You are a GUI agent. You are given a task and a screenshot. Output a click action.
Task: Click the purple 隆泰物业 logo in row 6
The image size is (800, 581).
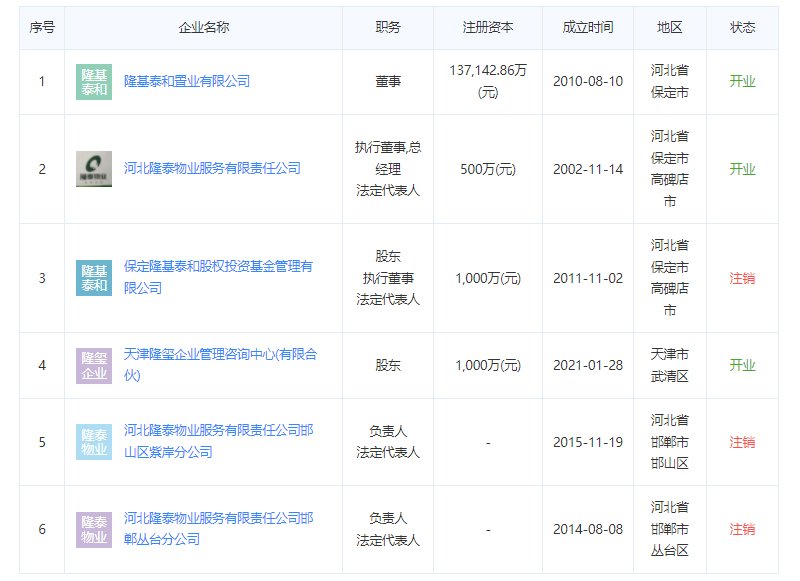(94, 529)
